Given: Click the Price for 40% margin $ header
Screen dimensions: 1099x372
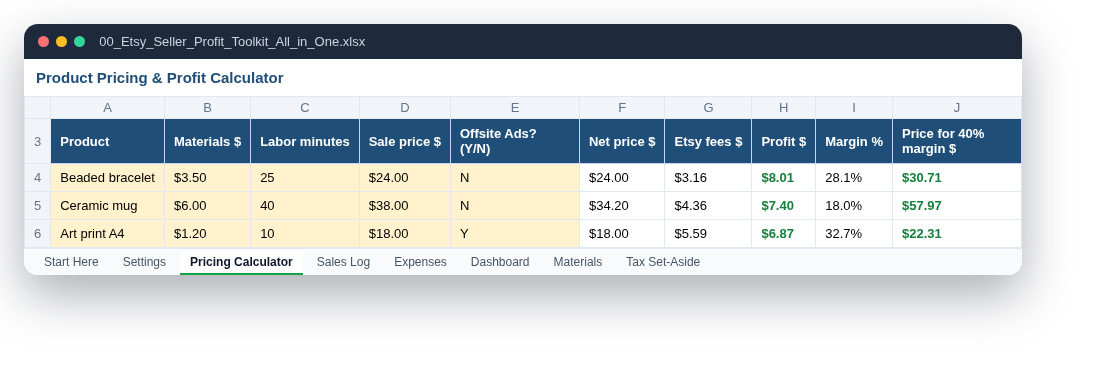Looking at the screenshot, I should click(x=957, y=142).
